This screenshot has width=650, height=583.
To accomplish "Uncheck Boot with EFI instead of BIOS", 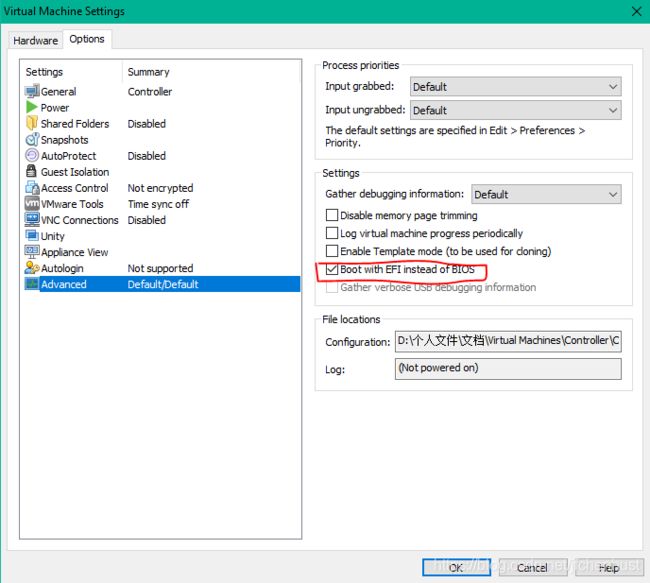I will pos(332,269).
